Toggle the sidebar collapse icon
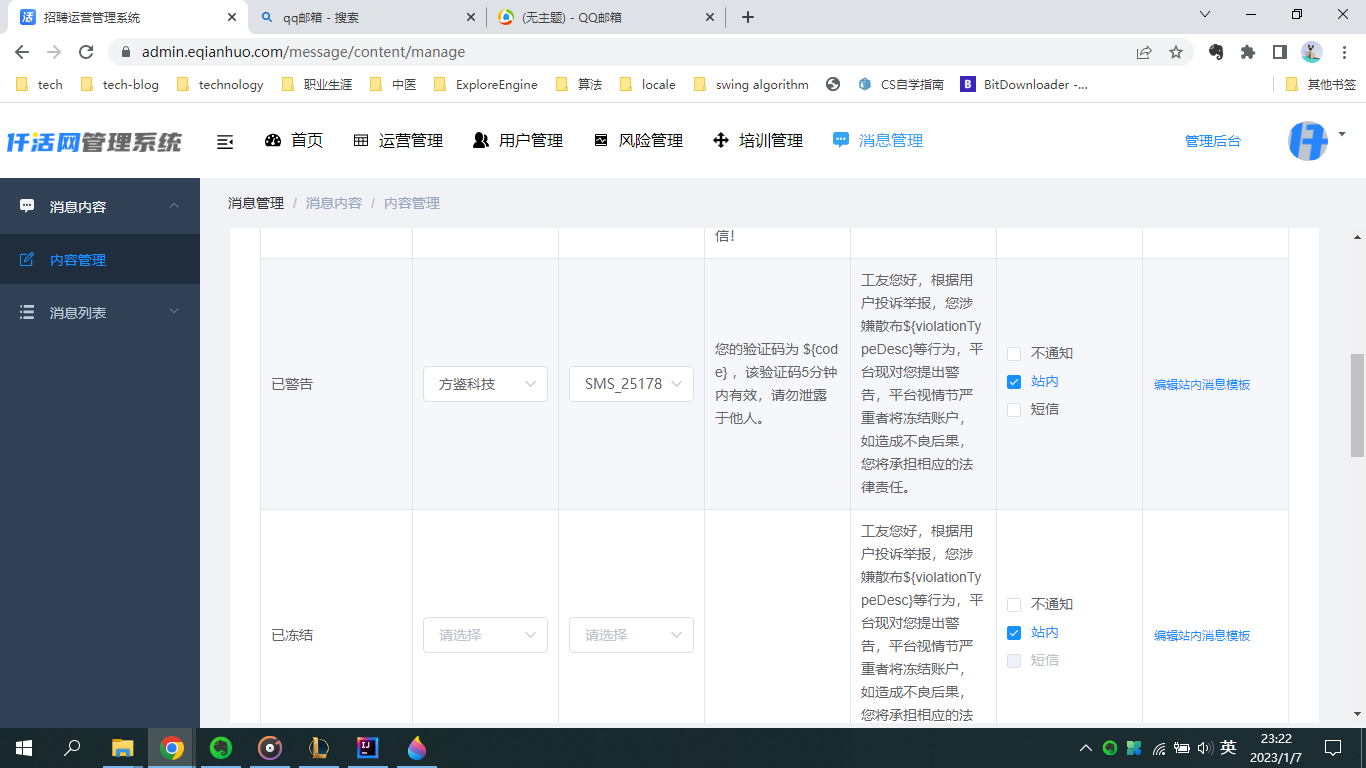The image size is (1366, 768). (x=225, y=142)
